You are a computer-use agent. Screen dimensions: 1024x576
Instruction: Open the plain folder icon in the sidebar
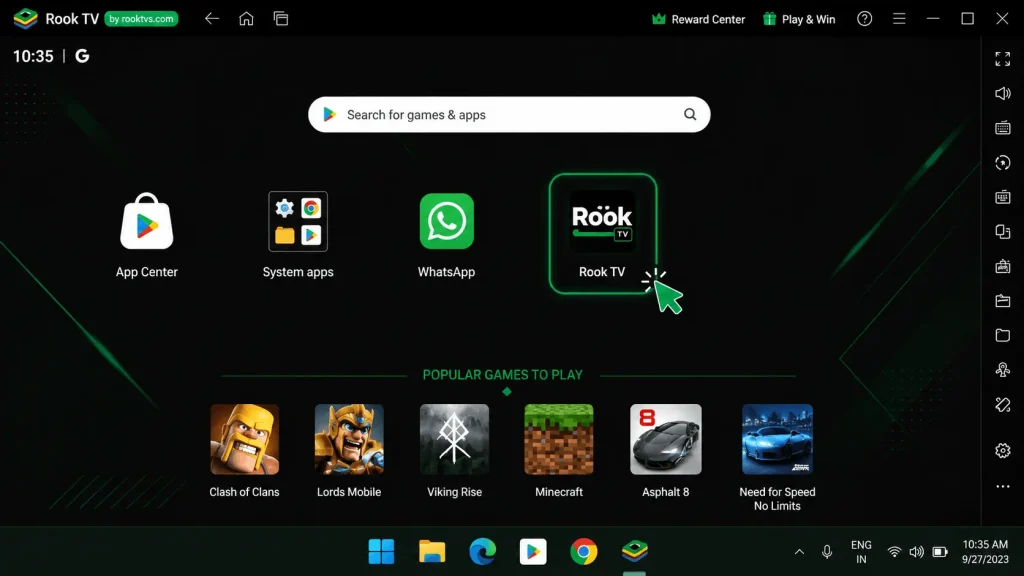[x=1002, y=336]
